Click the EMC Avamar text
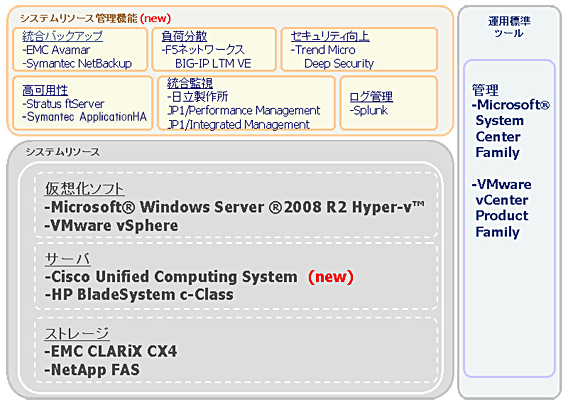Image resolution: width=568 pixels, height=405 pixels. [56, 50]
